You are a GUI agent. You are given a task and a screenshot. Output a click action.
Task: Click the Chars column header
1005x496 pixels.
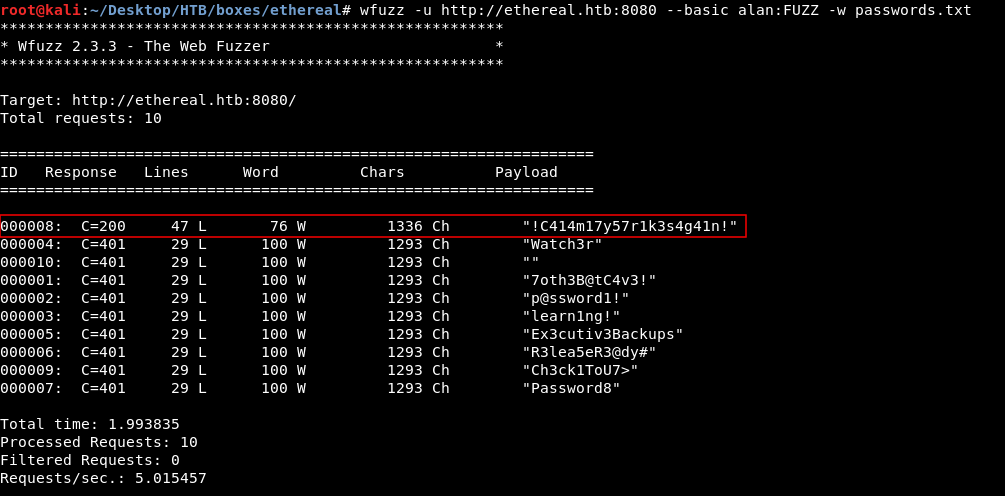tap(382, 172)
